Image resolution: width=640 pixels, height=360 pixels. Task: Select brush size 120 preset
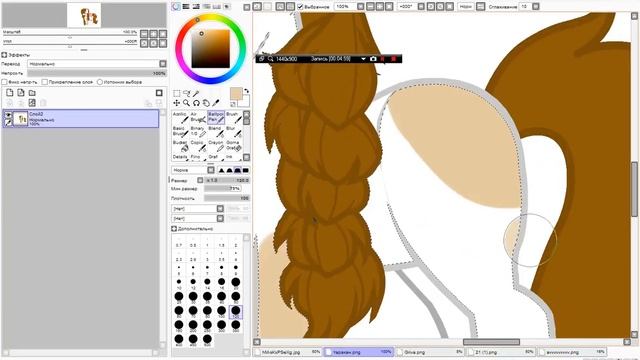click(x=236, y=311)
